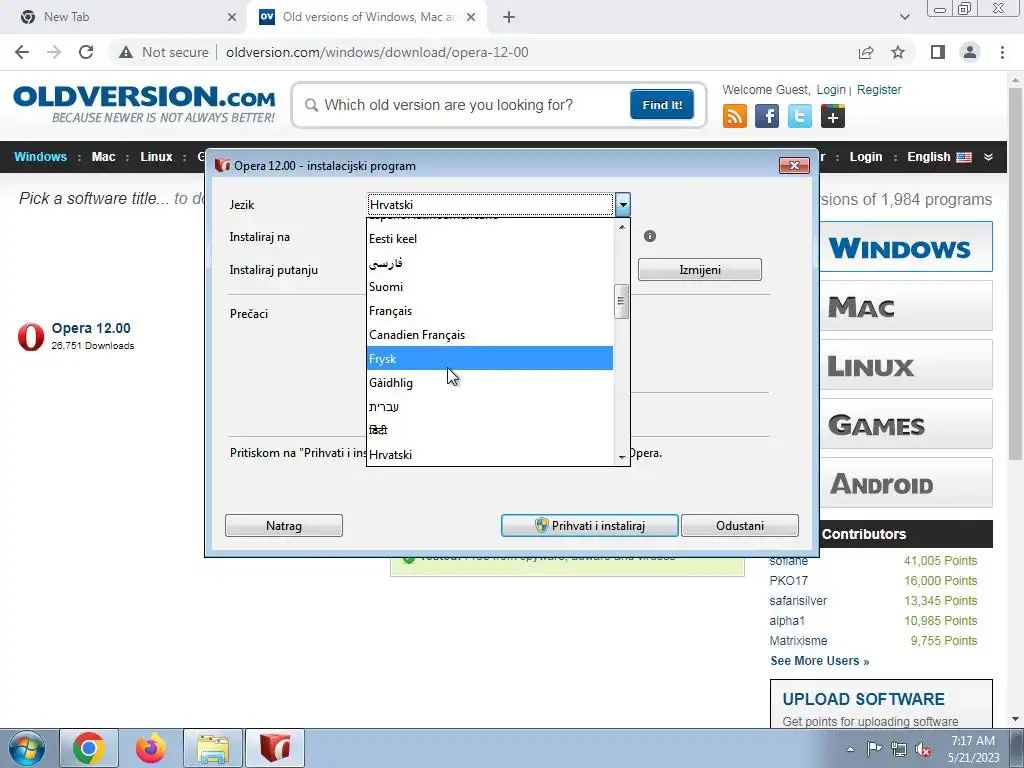This screenshot has width=1024, height=768.
Task: Click the See More Users link
Action: (820, 661)
